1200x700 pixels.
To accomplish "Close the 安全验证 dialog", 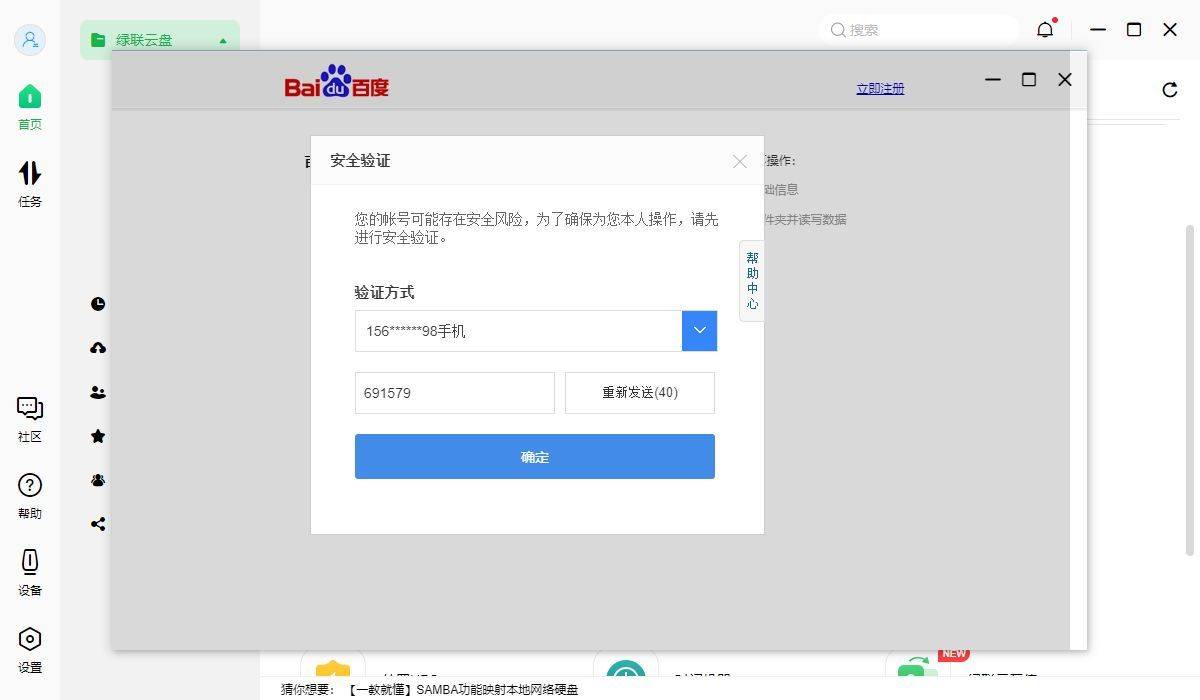I will coord(740,161).
